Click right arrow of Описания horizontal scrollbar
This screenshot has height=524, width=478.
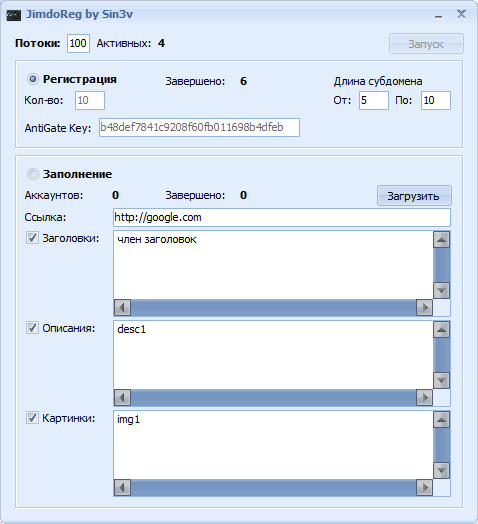pyautogui.click(x=425, y=398)
